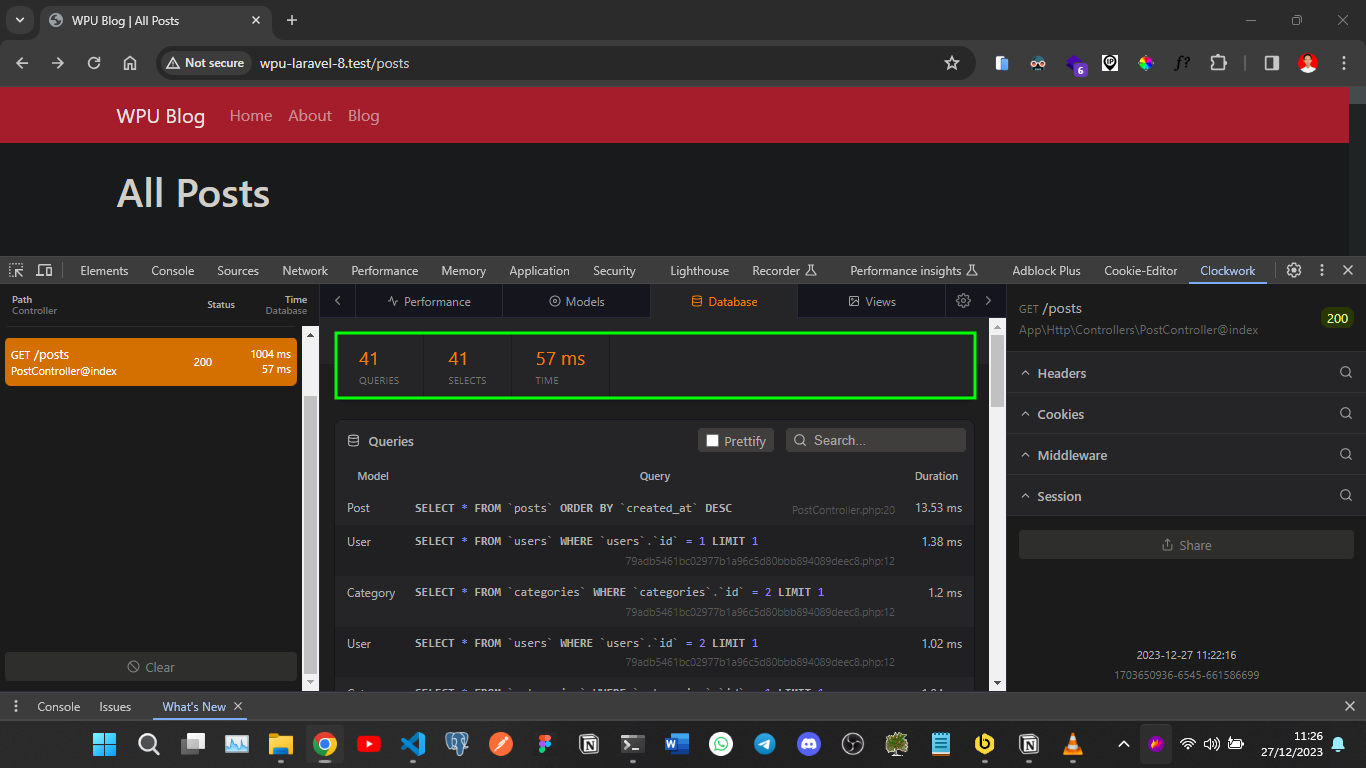Reload the current page
This screenshot has width=1366, height=768.
click(x=94, y=62)
